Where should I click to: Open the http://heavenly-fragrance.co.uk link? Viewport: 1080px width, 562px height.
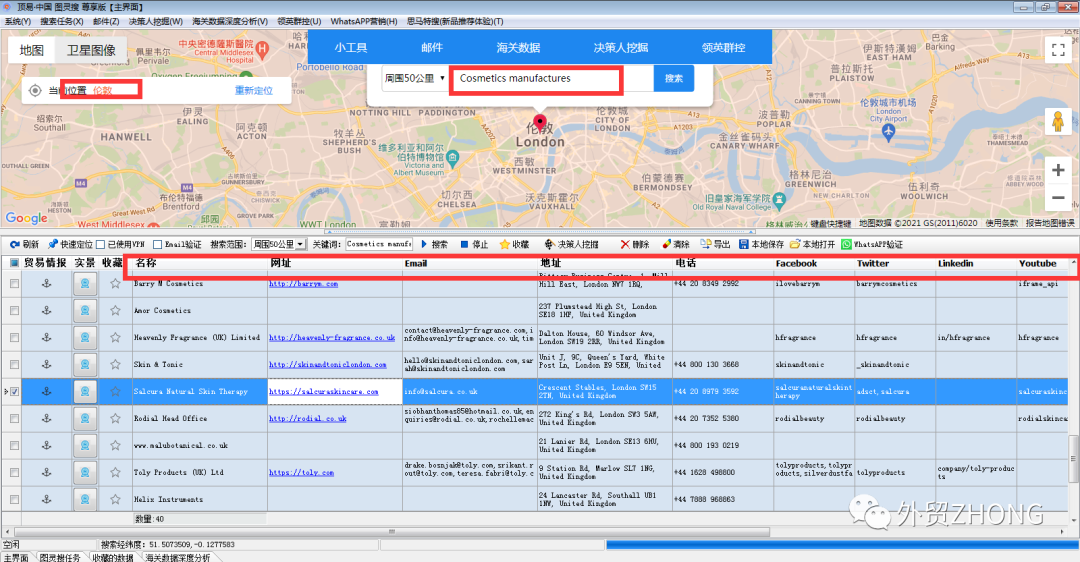pyautogui.click(x=332, y=337)
